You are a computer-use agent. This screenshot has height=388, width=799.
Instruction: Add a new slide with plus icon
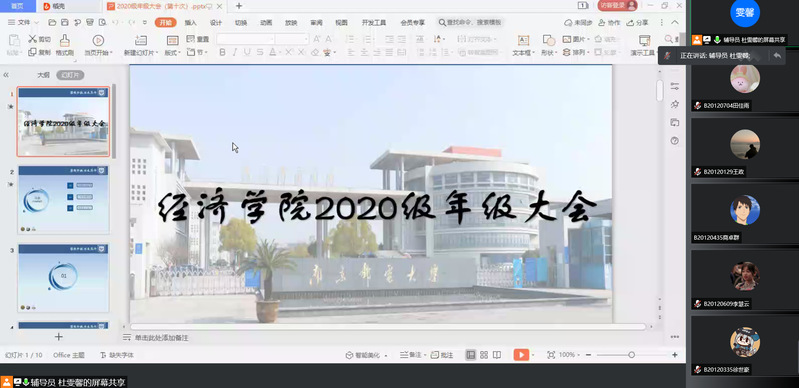click(x=59, y=337)
